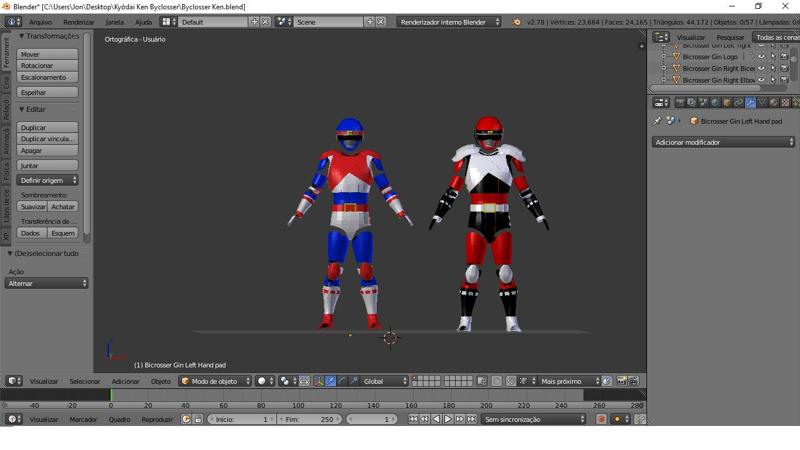
Task: Toggle selectability of Bicrosser Gin Right Bicep
Action: coord(772,69)
